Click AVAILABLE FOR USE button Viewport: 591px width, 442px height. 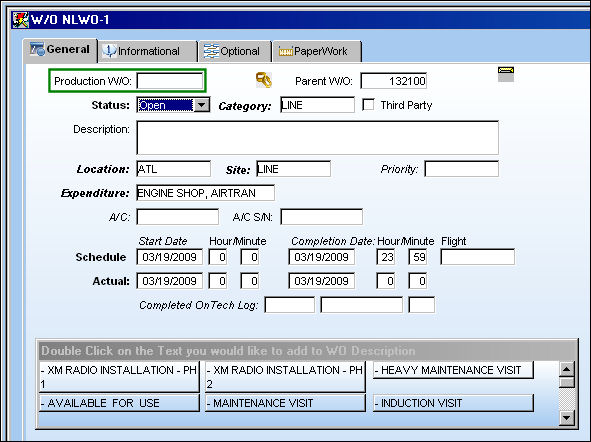(119, 403)
